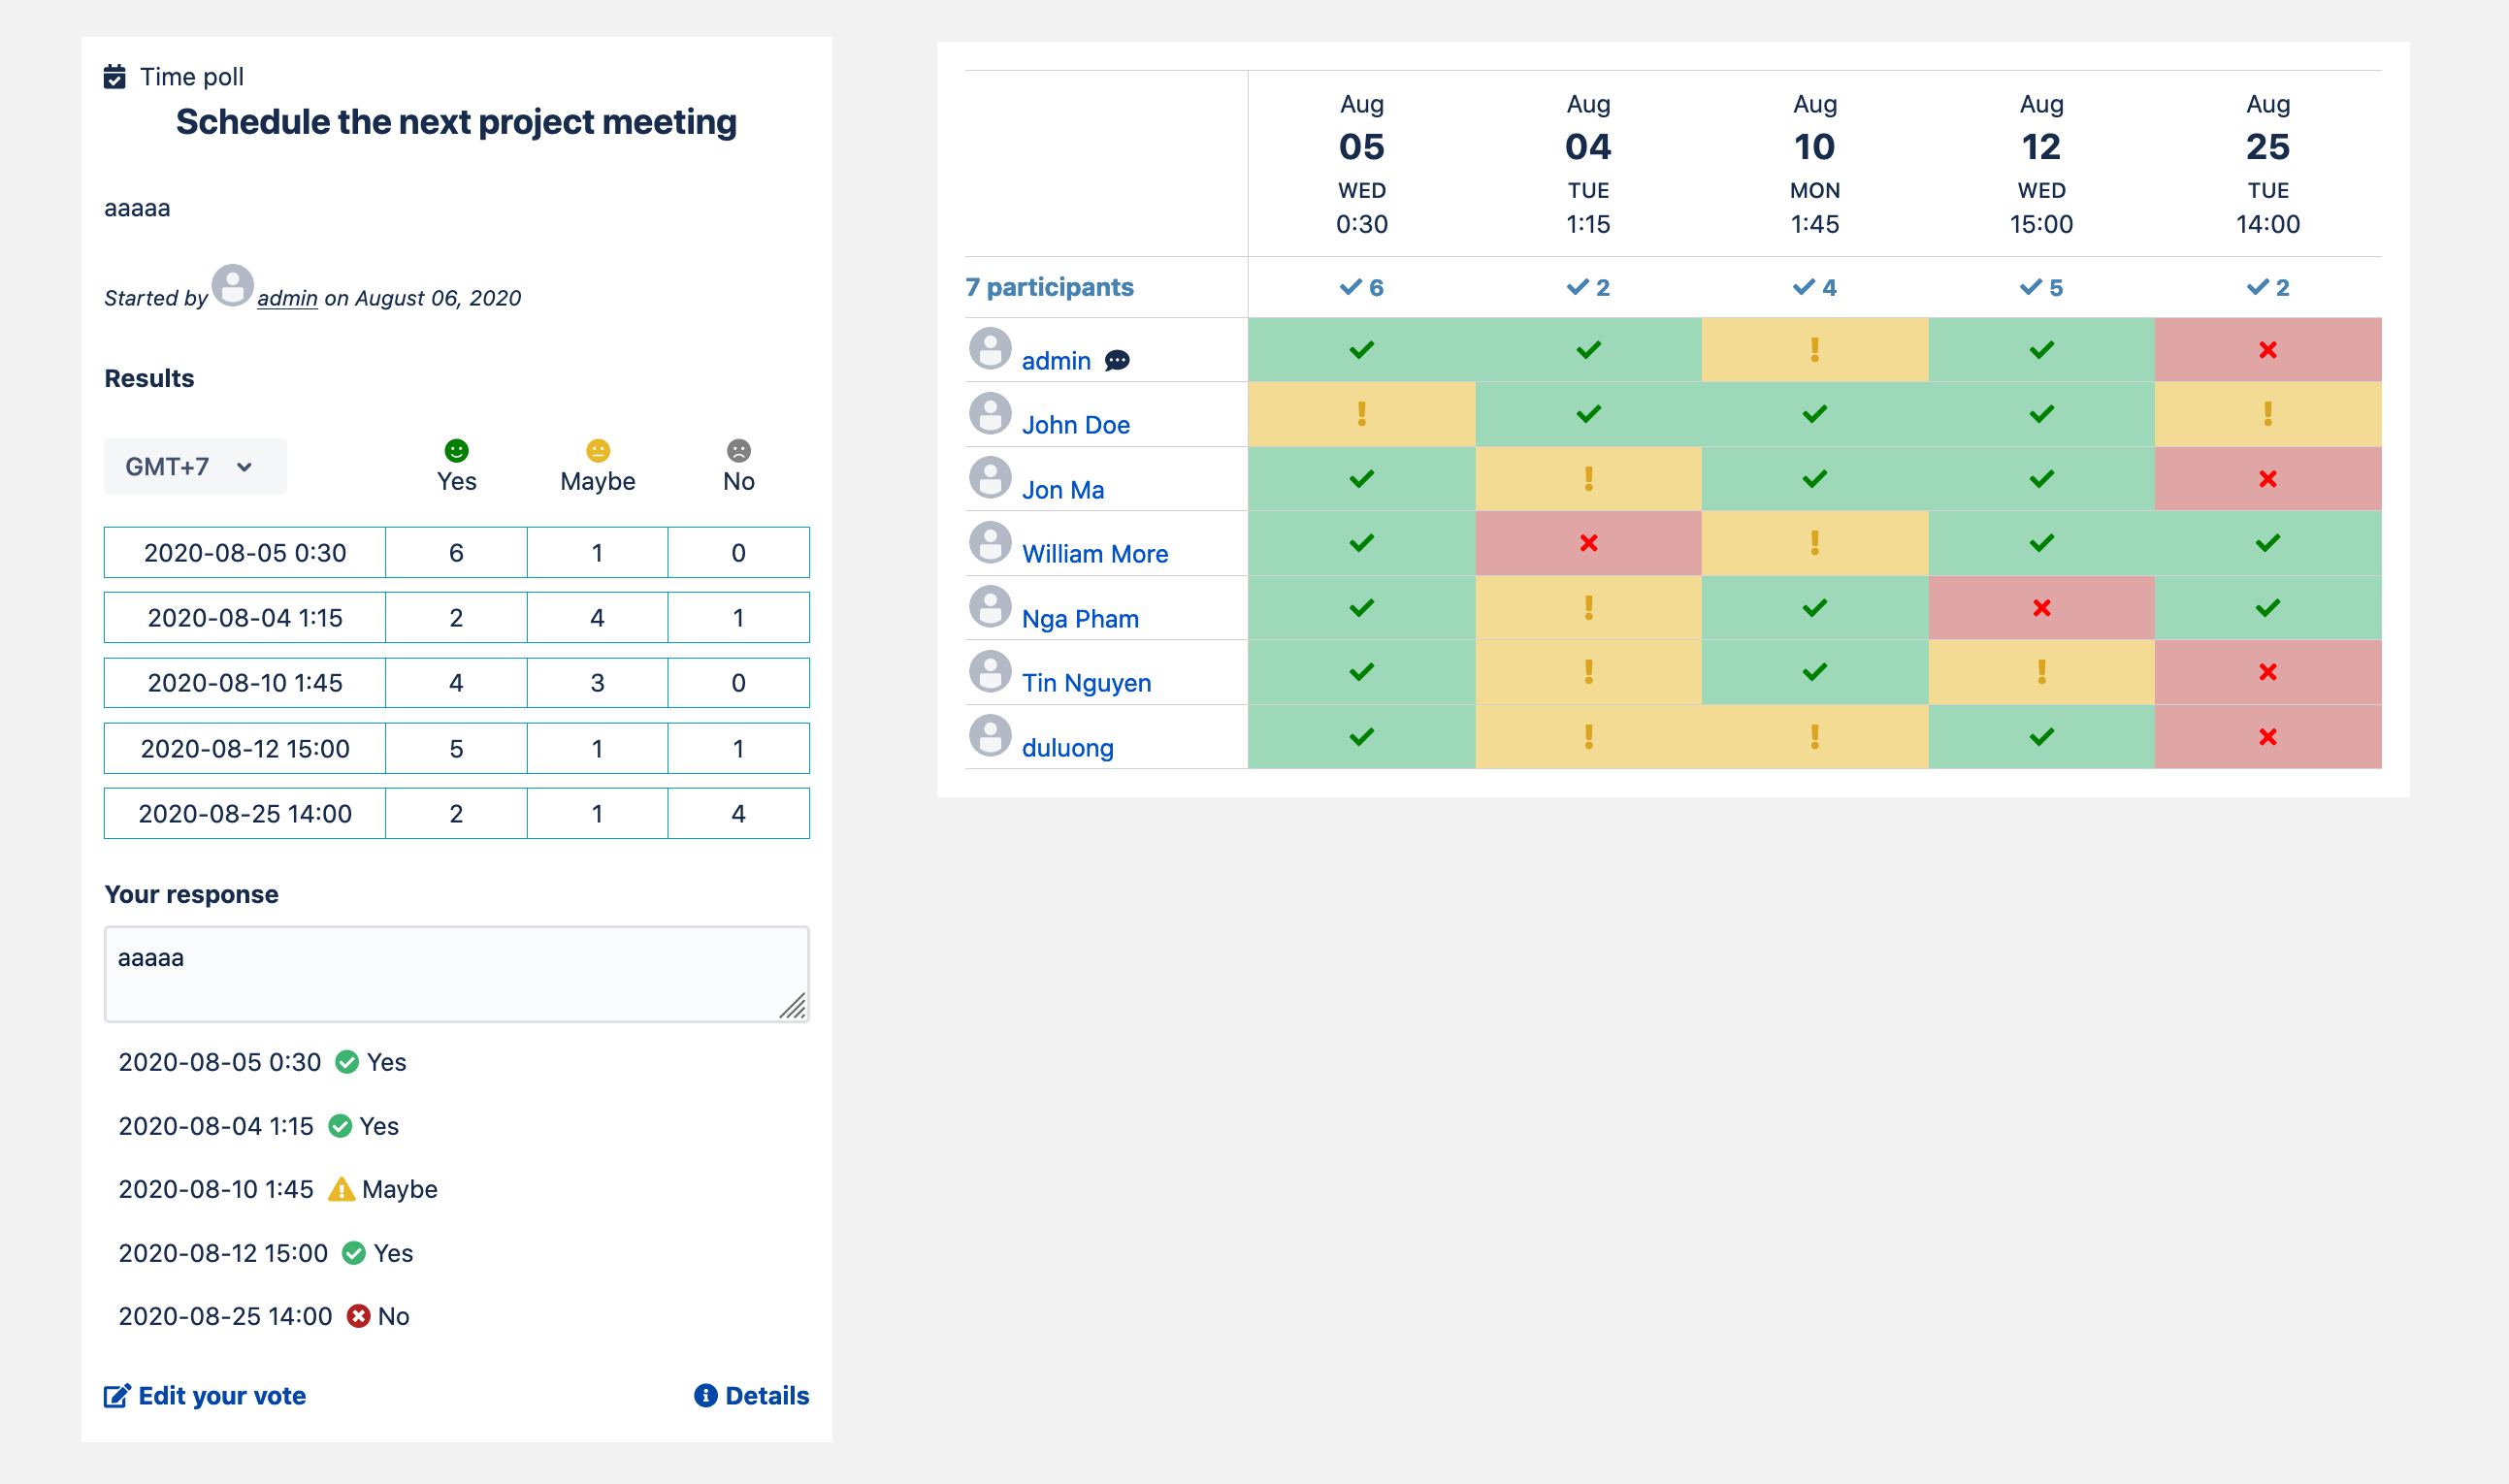The width and height of the screenshot is (2509, 1484).
Task: Click Nga Pham's No cell on Aug 12
Action: click(2041, 608)
